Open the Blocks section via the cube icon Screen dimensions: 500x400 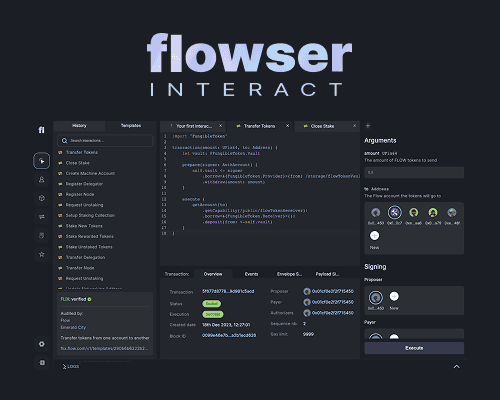click(41, 198)
